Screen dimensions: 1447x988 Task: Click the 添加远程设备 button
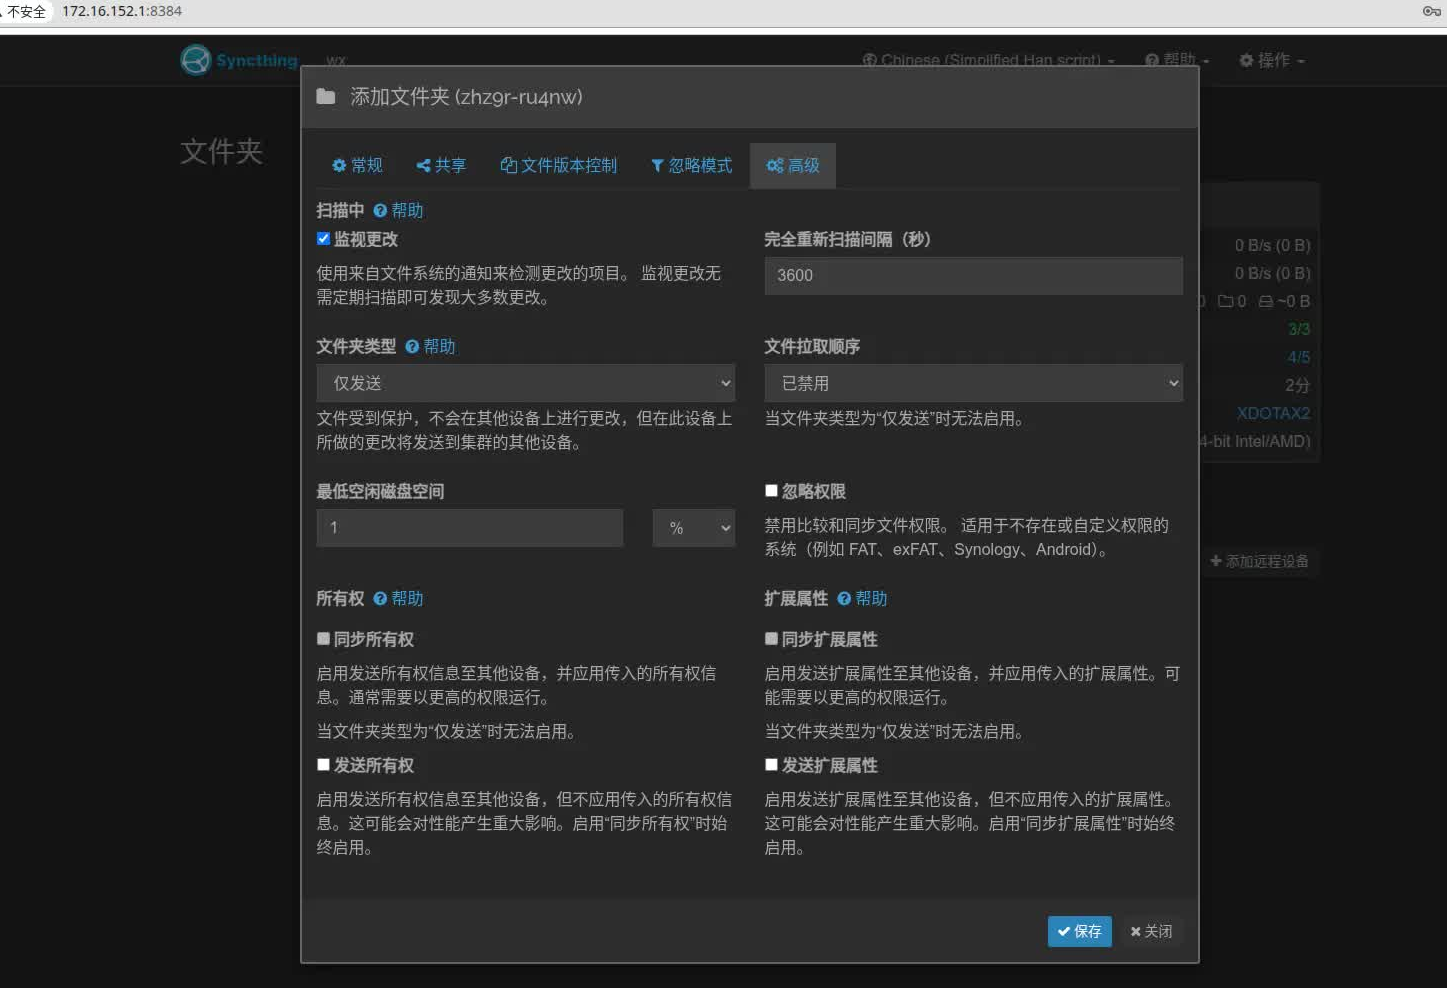(1258, 561)
